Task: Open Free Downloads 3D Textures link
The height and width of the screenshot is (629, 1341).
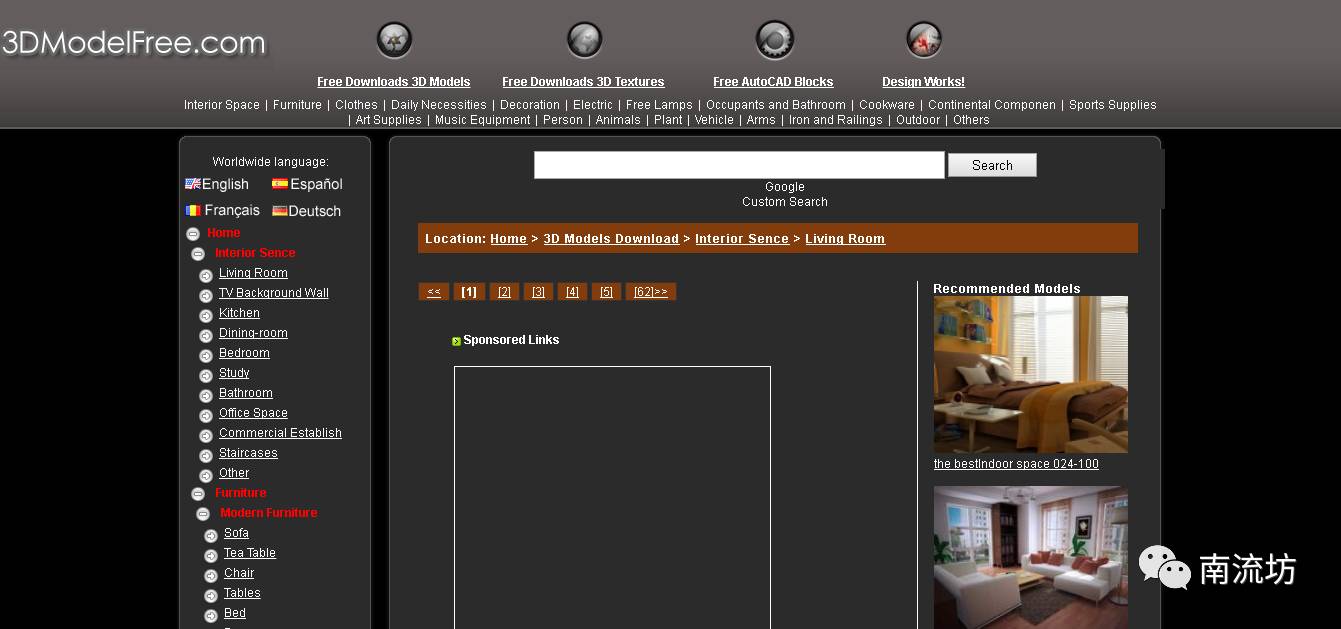Action: point(583,82)
